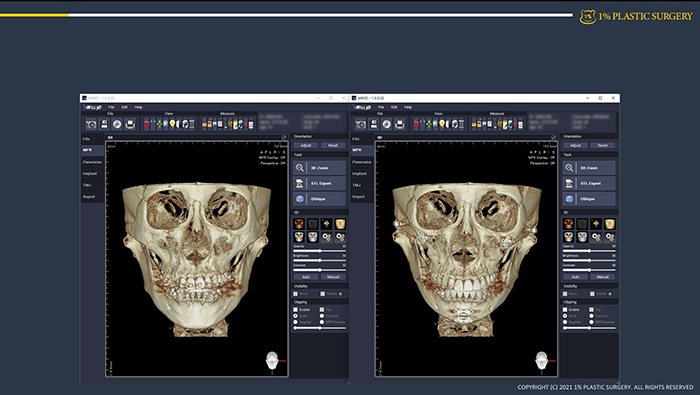Select golden tooth rendering preset in left window
Screen dimensions: 700x395
pyautogui.click(x=340, y=224)
